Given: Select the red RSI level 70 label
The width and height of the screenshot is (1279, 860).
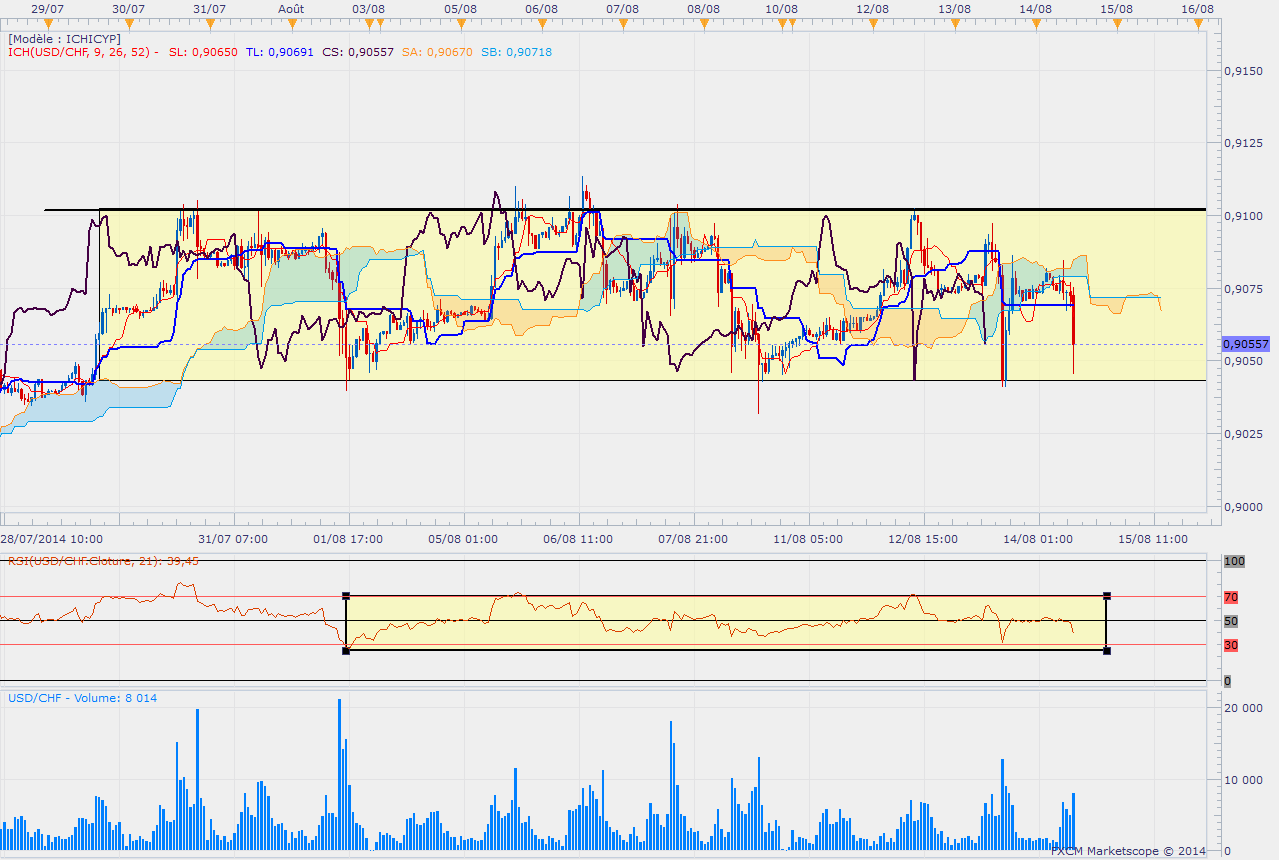Looking at the screenshot, I should [1232, 597].
